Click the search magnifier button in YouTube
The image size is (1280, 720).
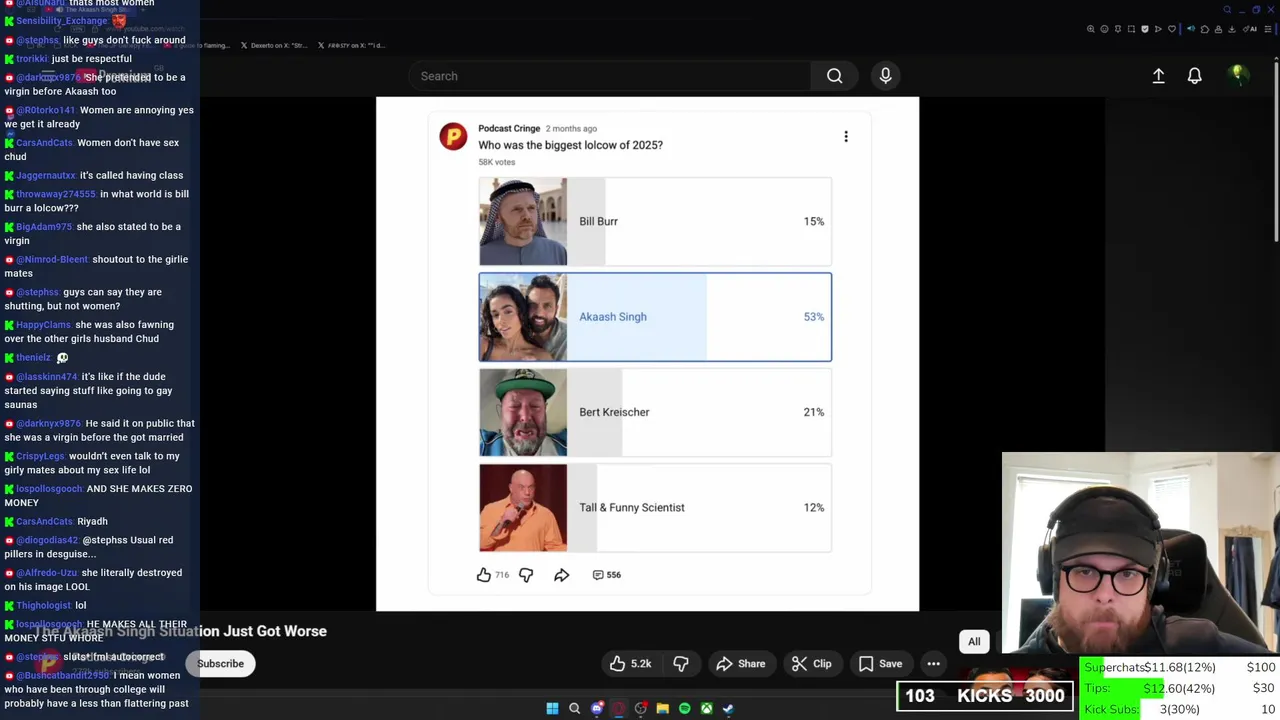click(x=834, y=76)
